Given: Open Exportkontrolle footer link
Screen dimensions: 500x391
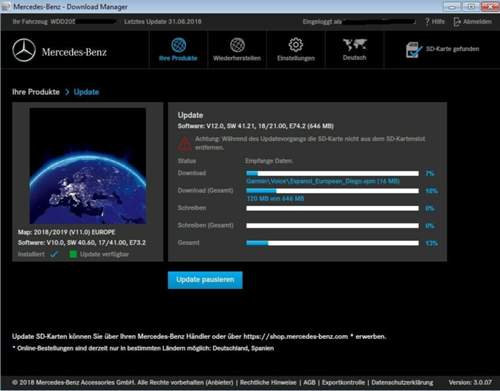Looking at the screenshot, I should pos(343,382).
